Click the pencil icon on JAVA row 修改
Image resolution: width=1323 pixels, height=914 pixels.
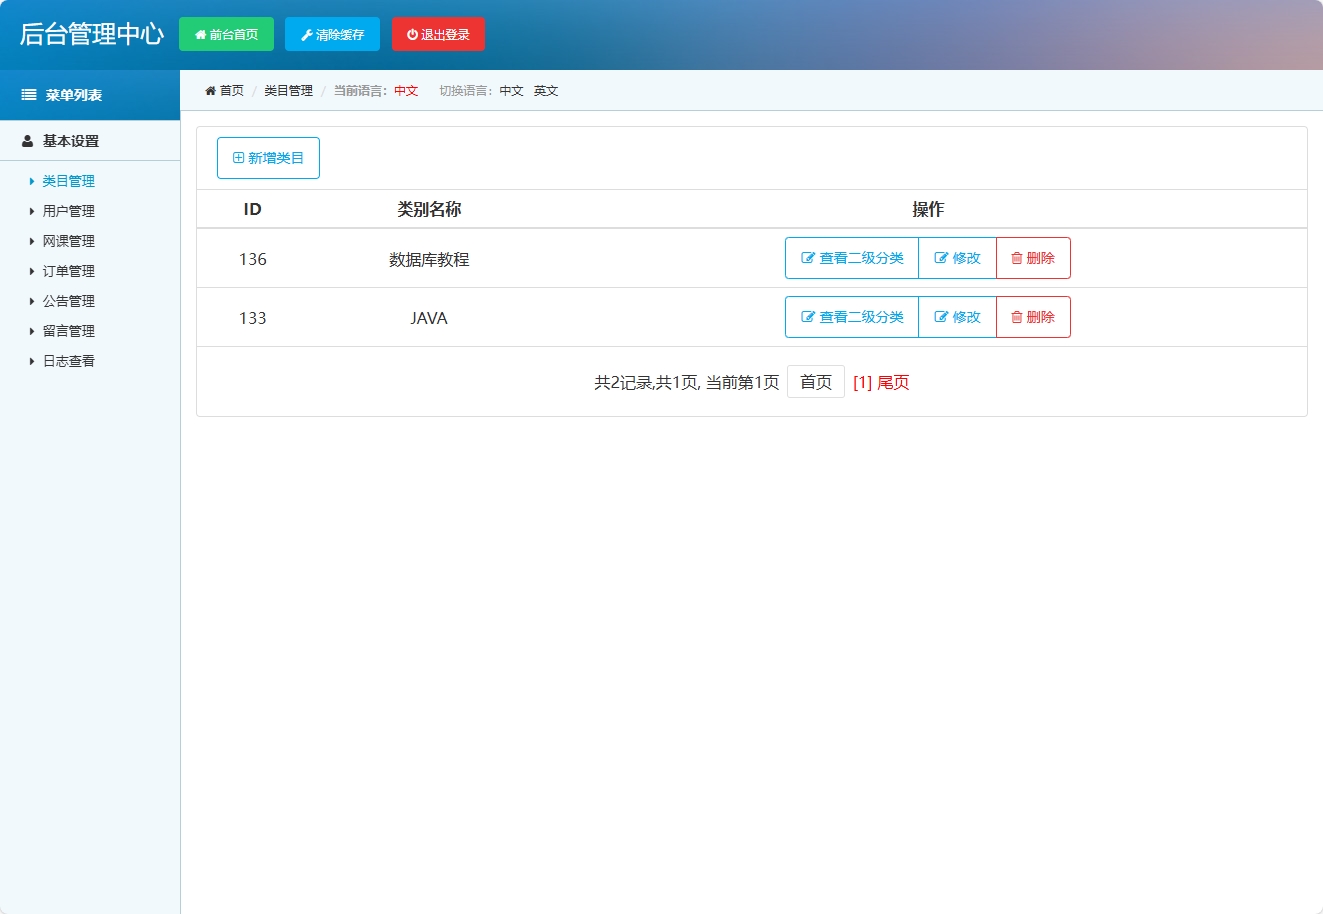pyautogui.click(x=941, y=317)
